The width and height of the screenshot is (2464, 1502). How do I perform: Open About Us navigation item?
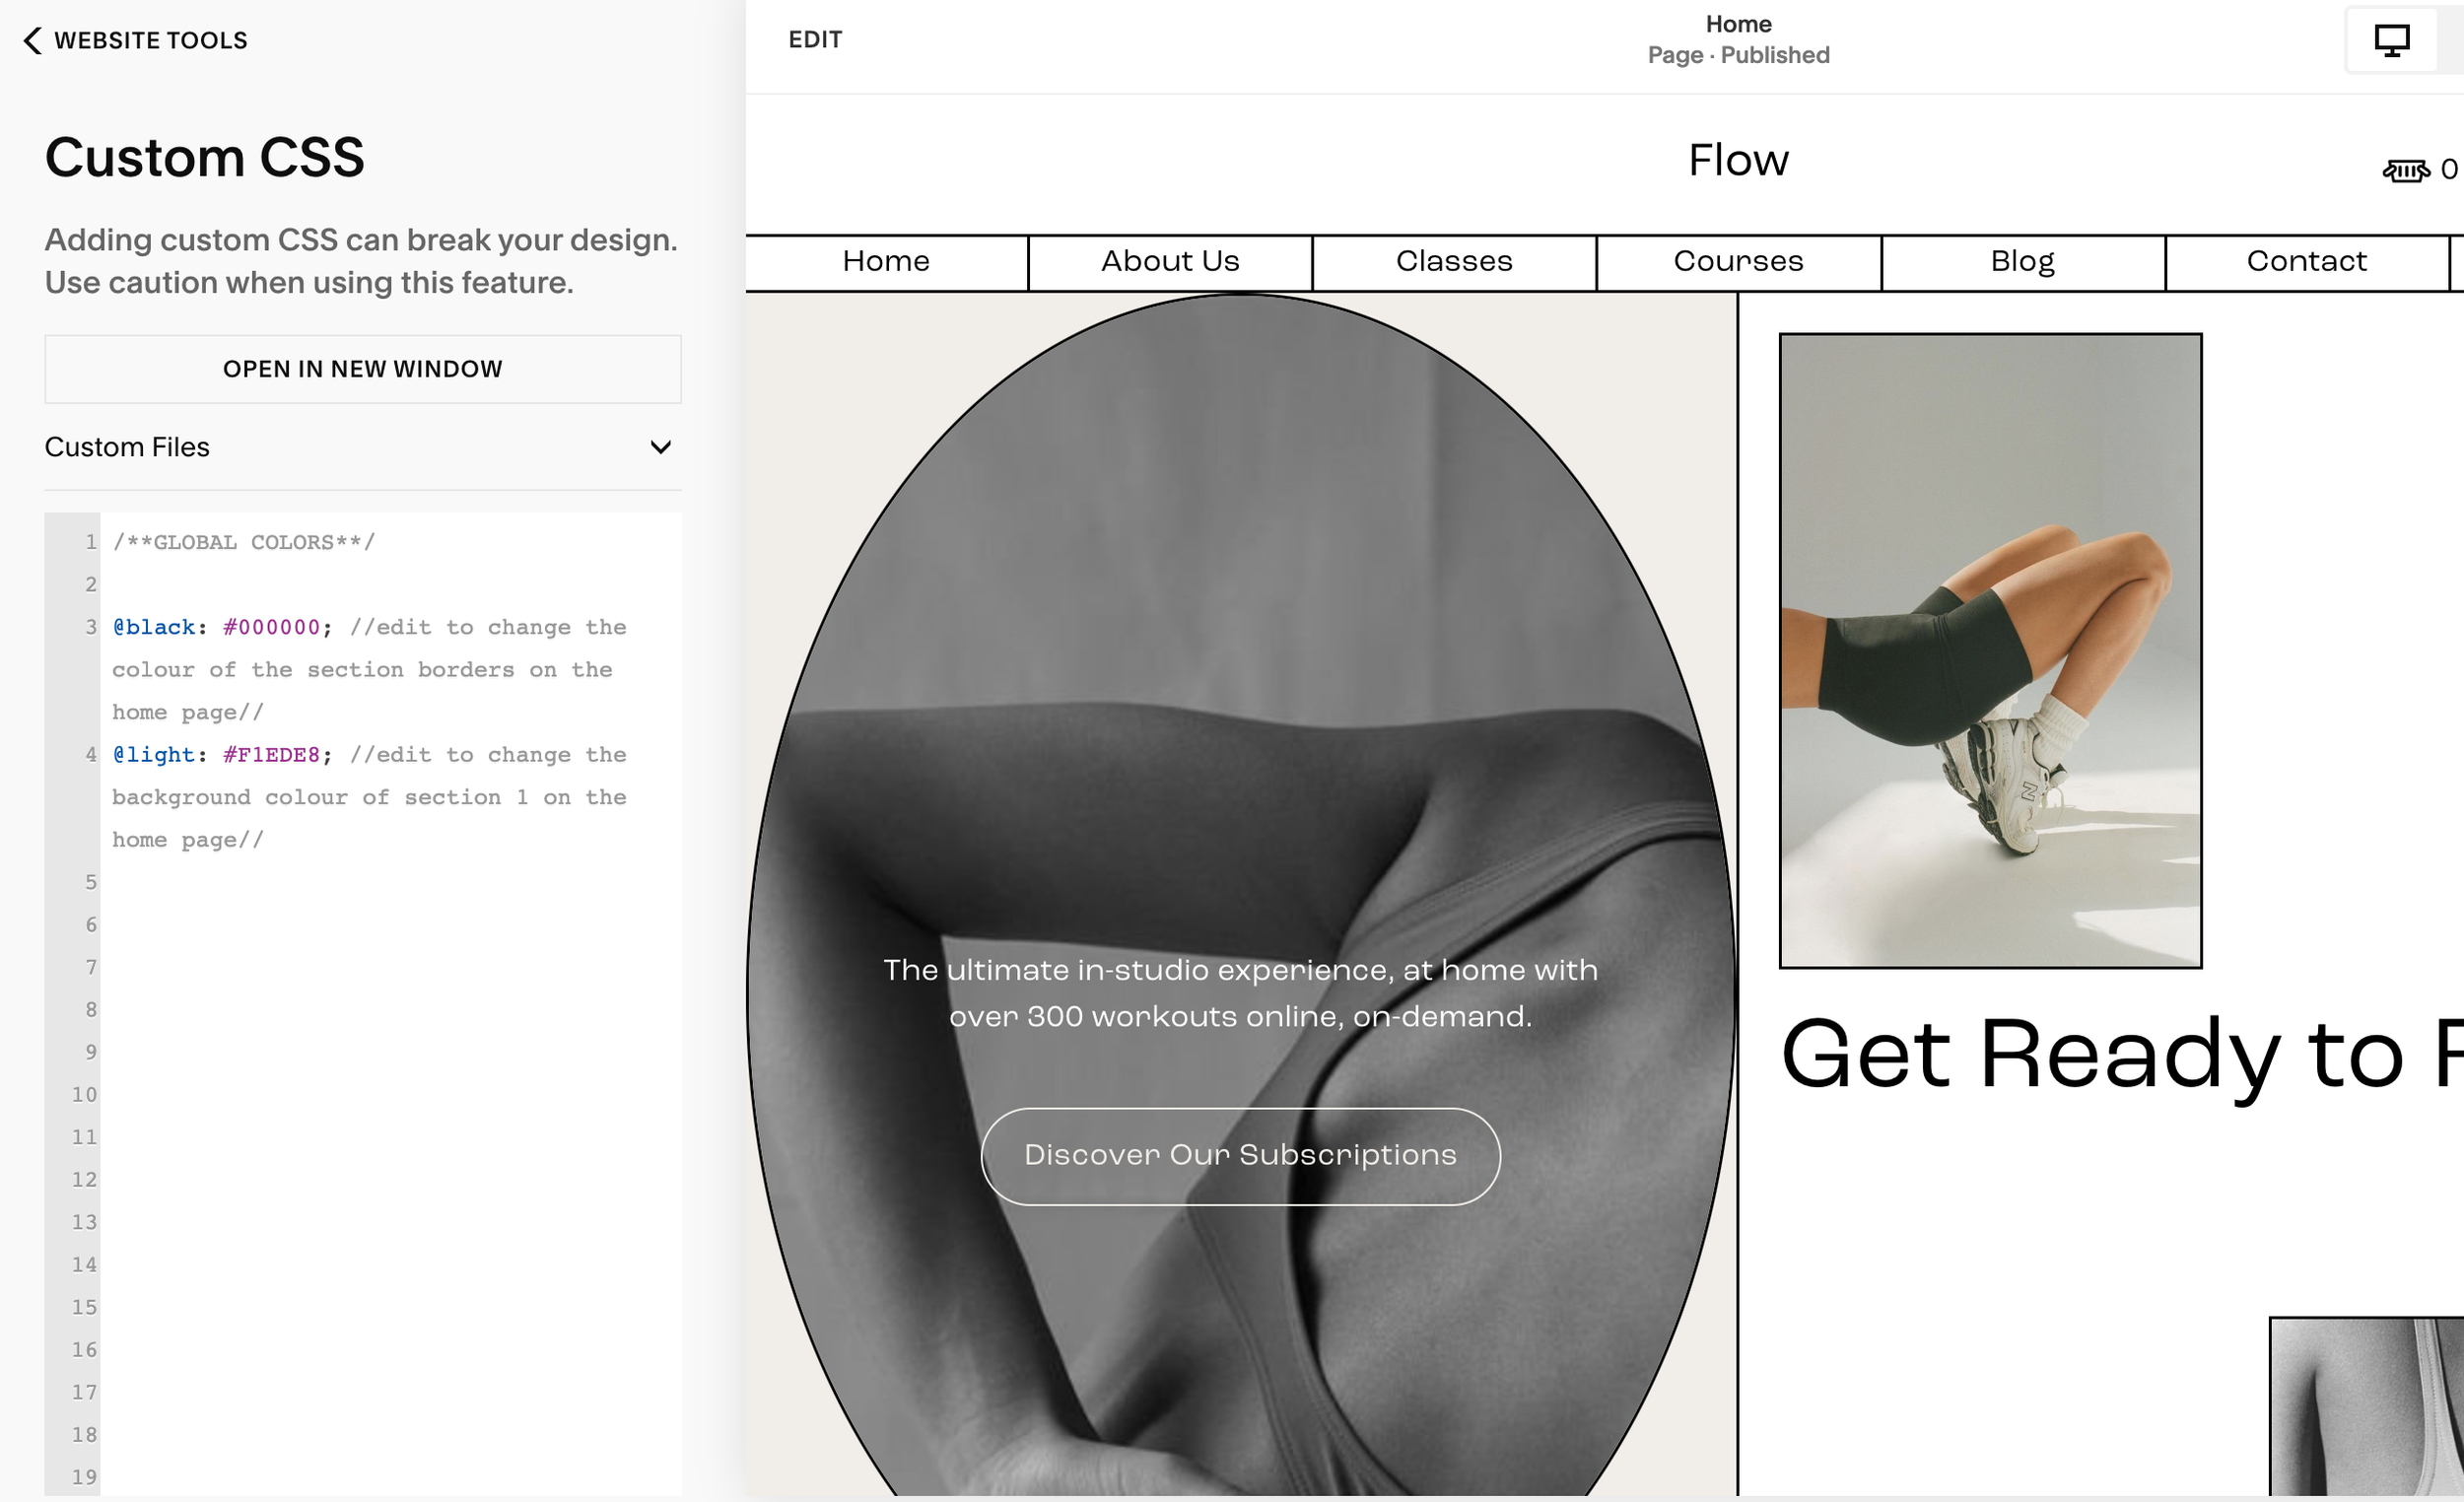coord(1170,262)
